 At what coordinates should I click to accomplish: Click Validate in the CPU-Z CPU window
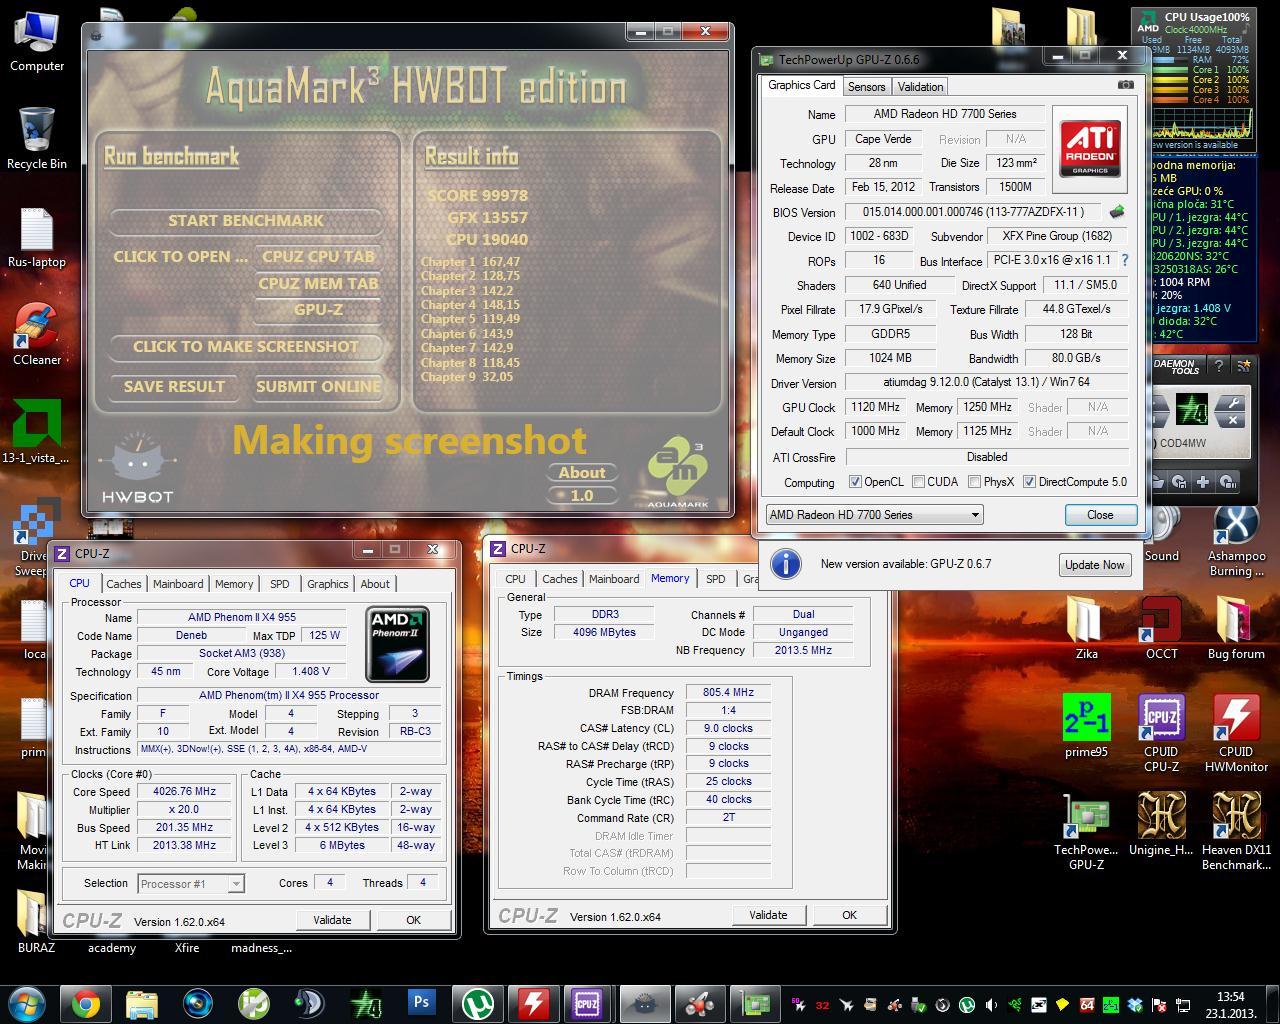tap(332, 920)
